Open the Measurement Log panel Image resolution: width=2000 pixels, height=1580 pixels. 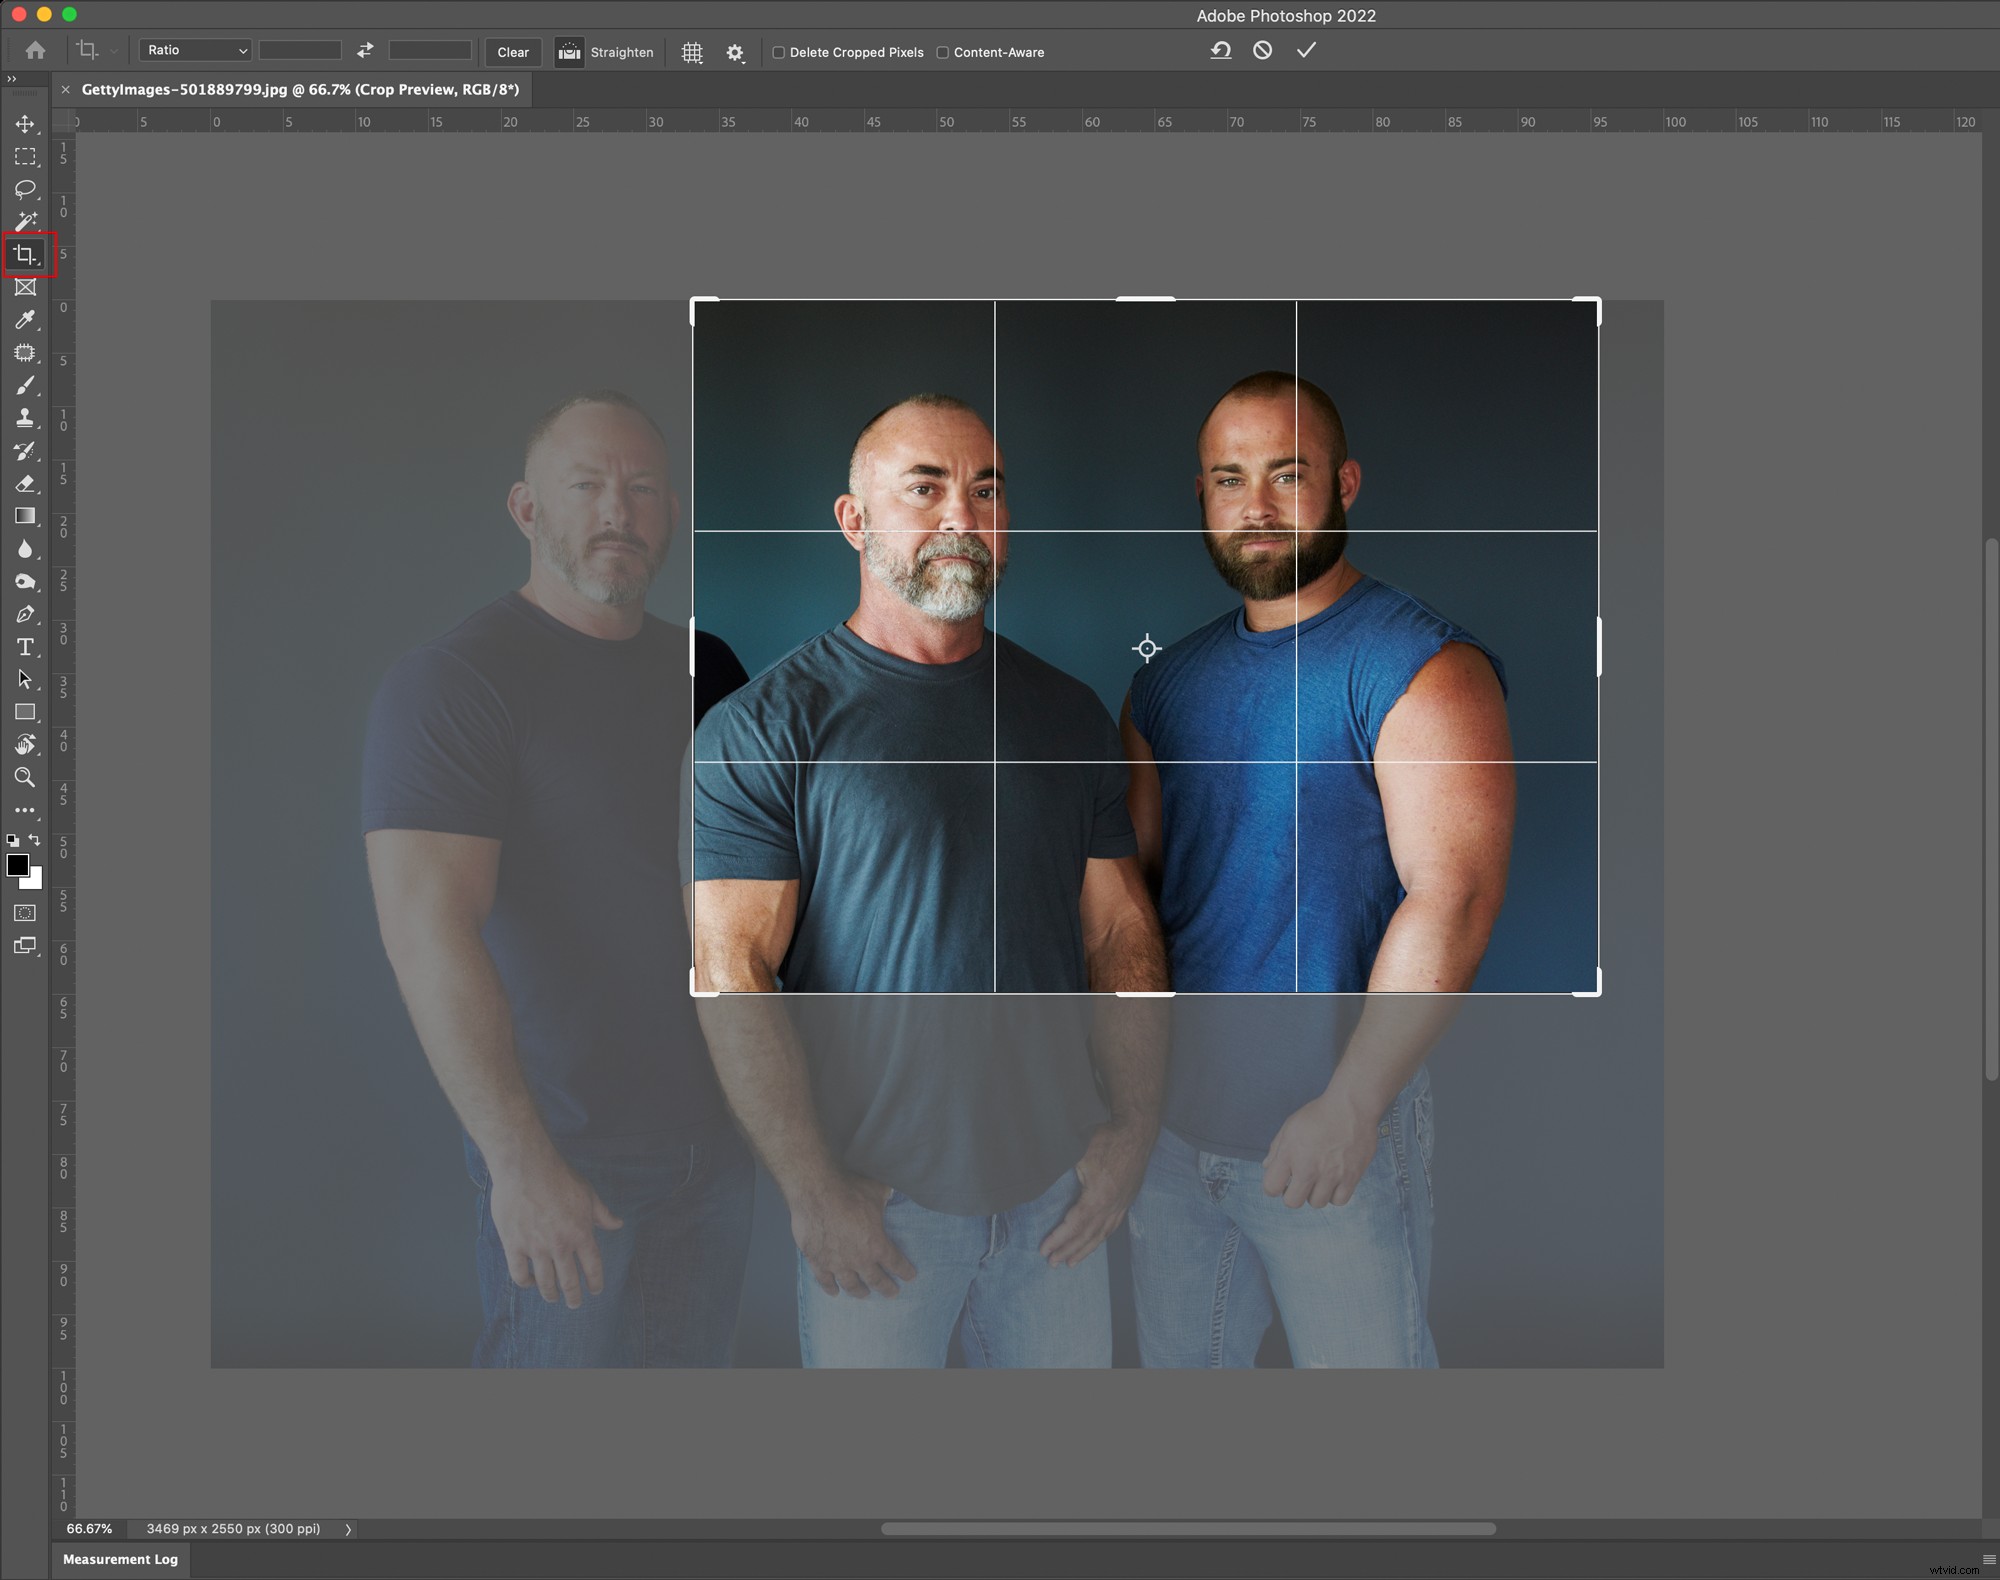pyautogui.click(x=120, y=1559)
